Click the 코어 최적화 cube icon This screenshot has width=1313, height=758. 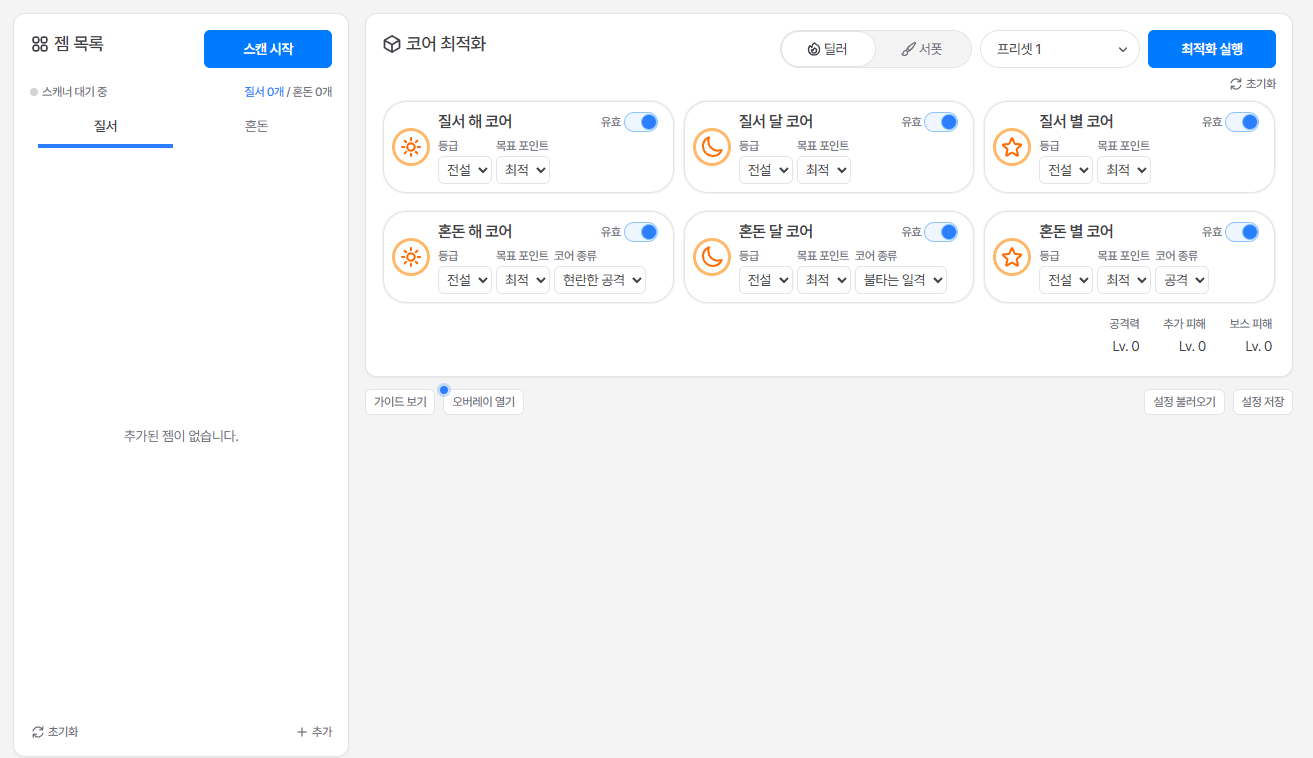point(392,44)
